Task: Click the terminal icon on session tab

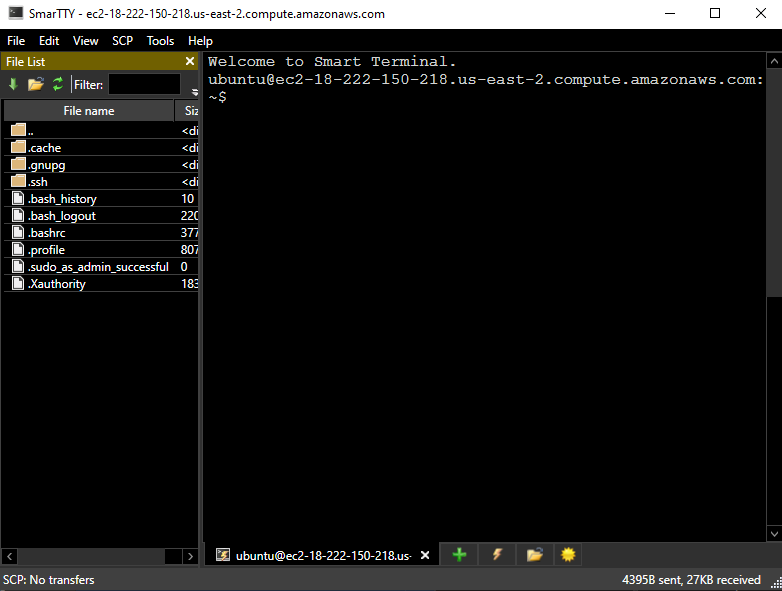Action: click(223, 555)
